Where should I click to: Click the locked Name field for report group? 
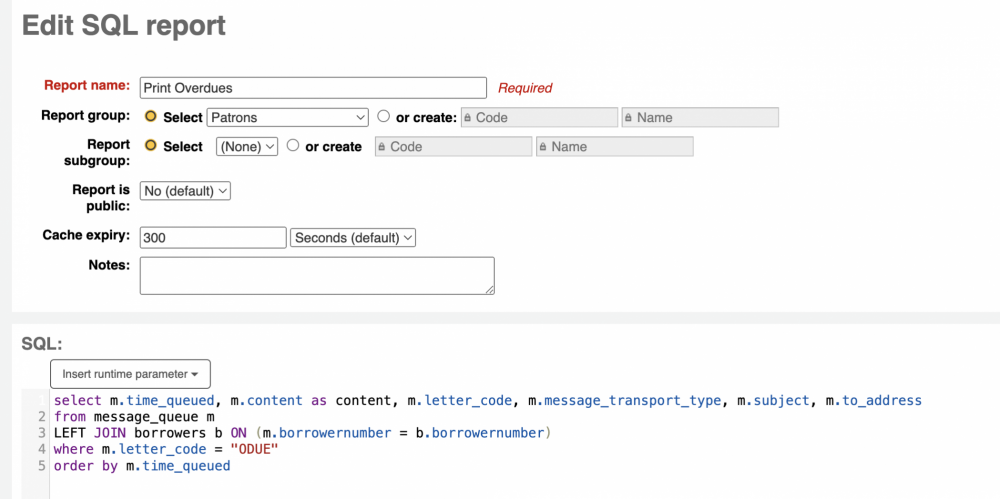pos(700,117)
